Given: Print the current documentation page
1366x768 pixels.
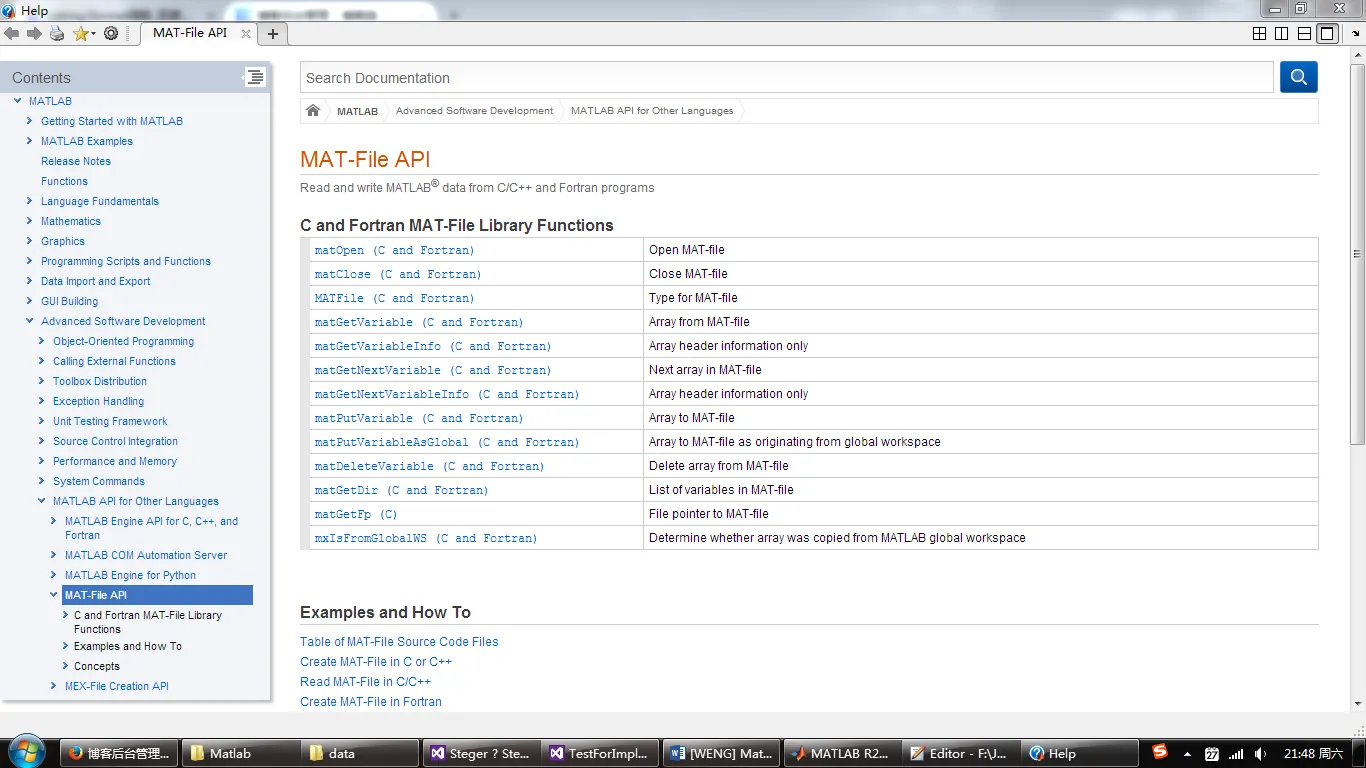Looking at the screenshot, I should (x=57, y=33).
